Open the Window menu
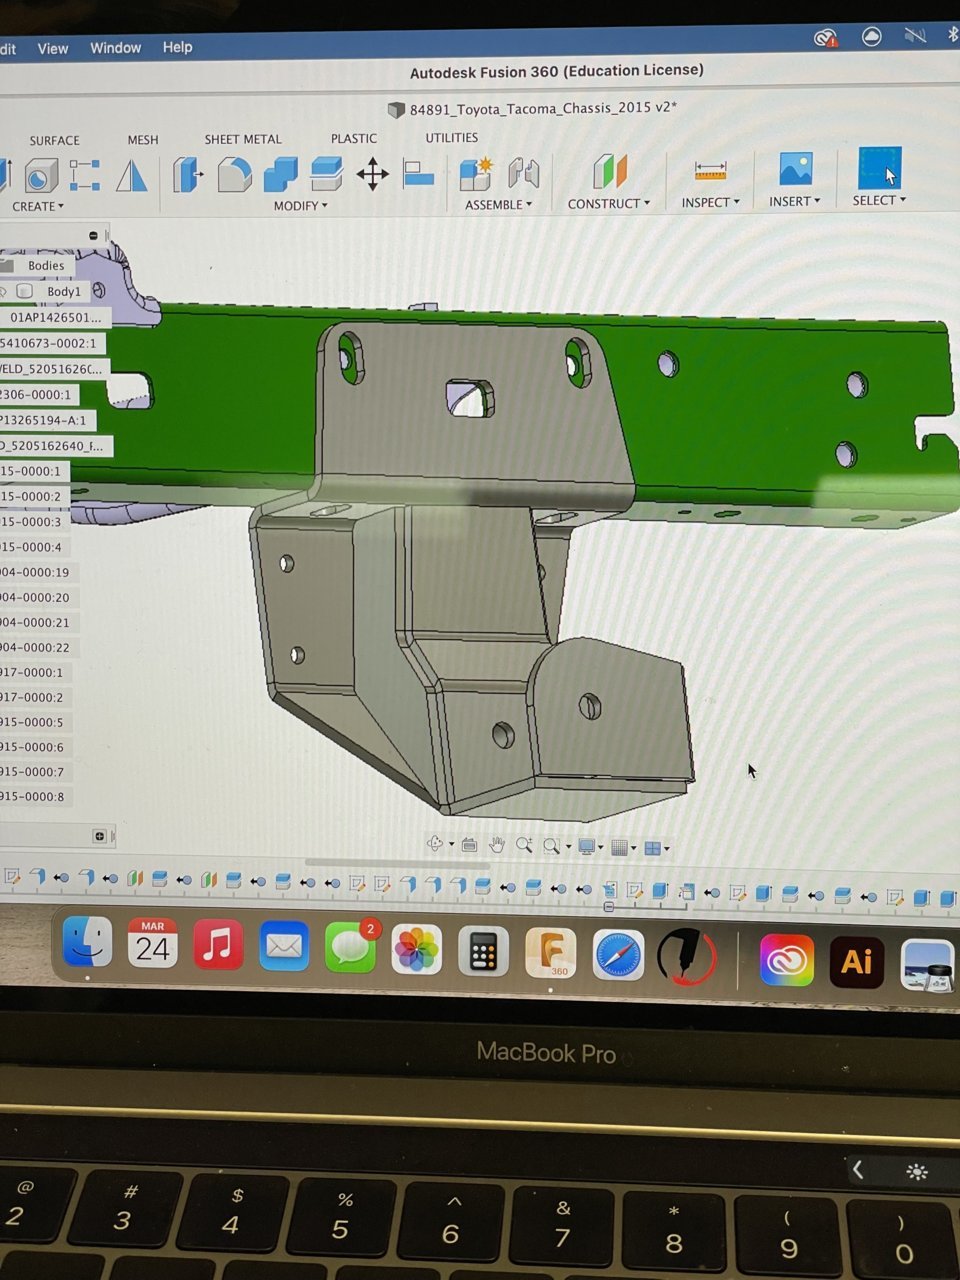The image size is (960, 1280). 116,47
